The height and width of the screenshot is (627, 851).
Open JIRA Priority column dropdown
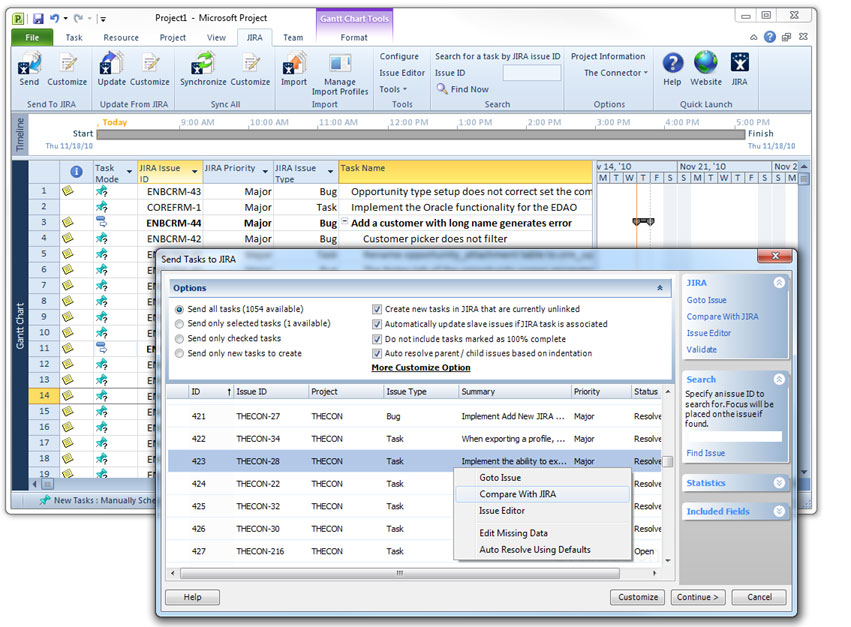coord(265,172)
